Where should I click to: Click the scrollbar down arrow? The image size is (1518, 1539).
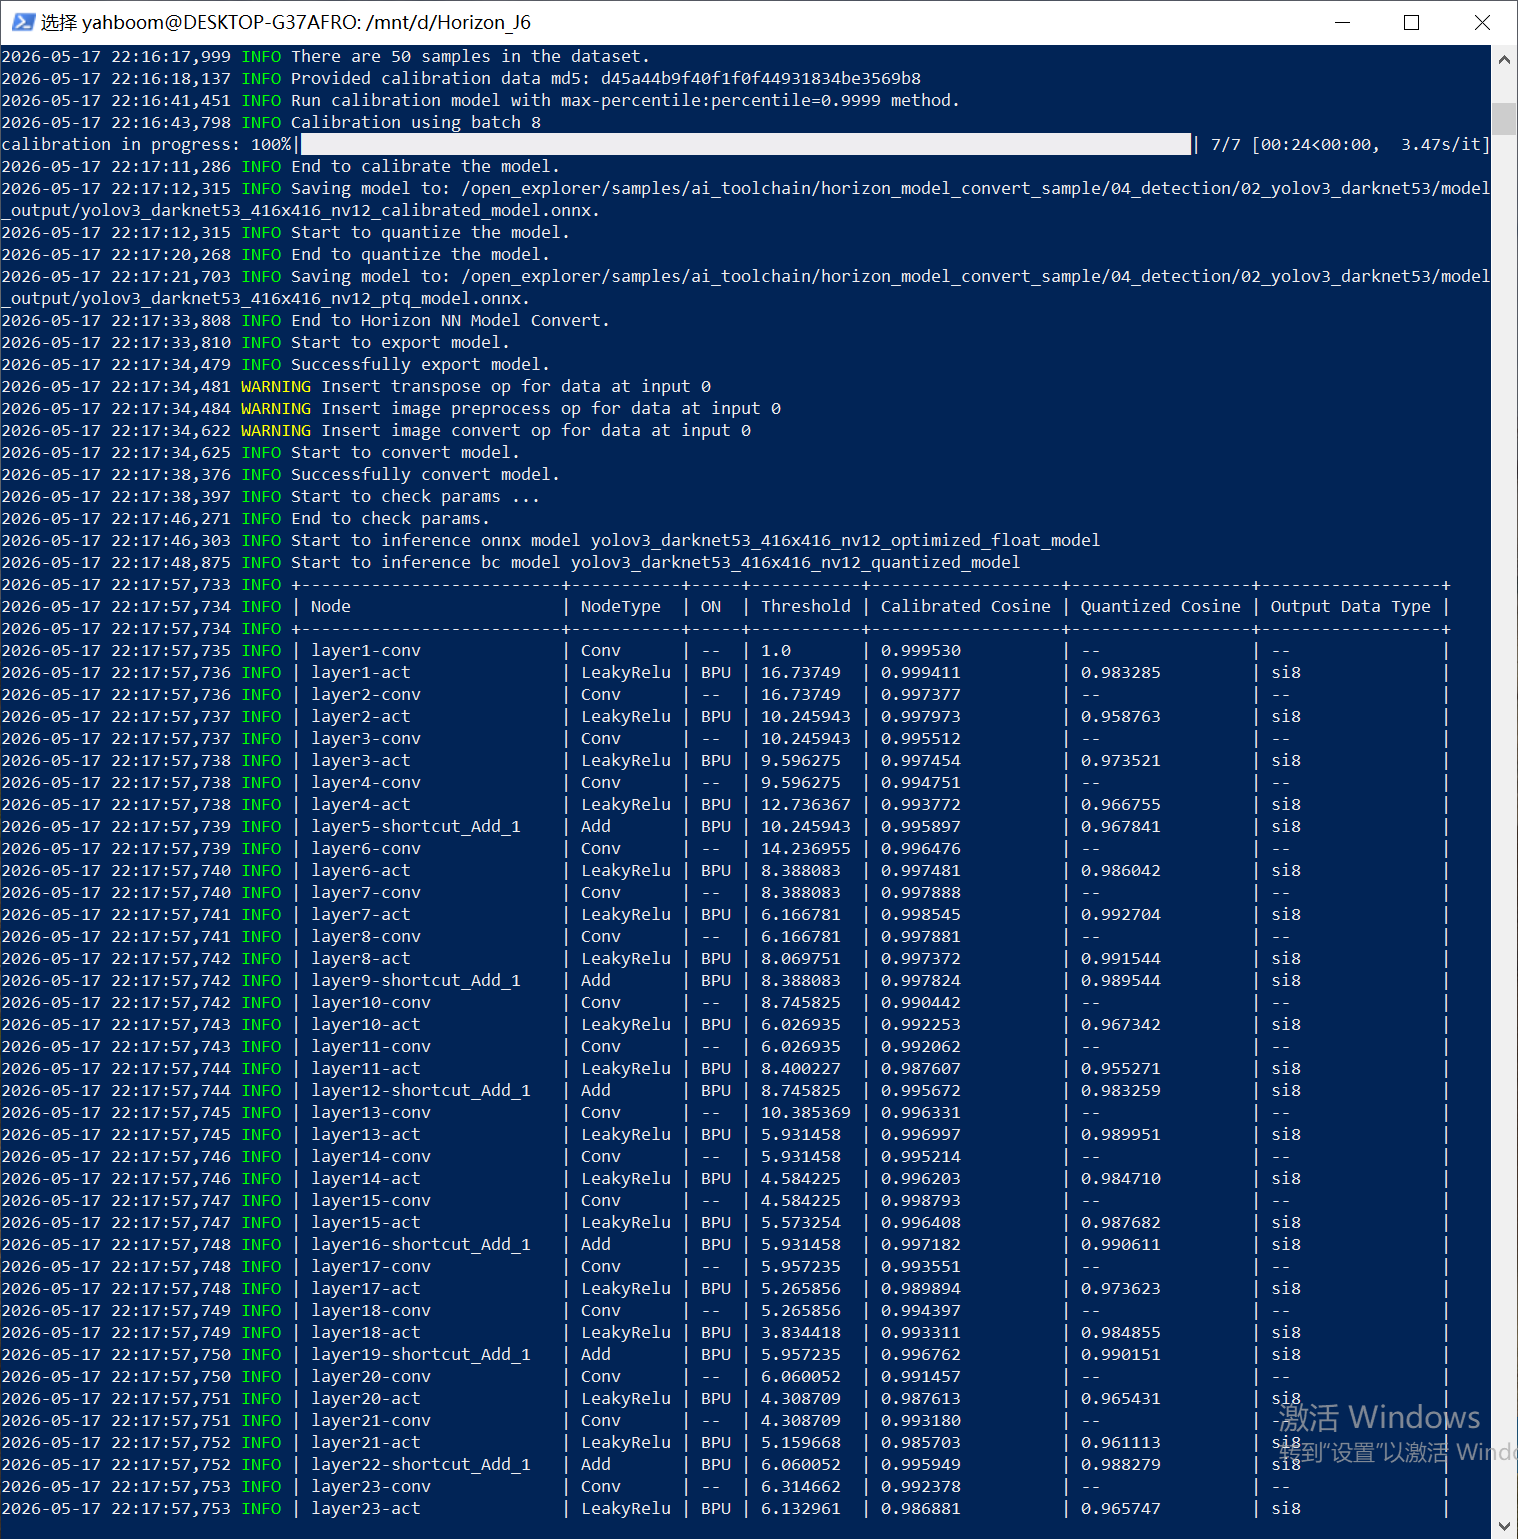point(1504,1526)
